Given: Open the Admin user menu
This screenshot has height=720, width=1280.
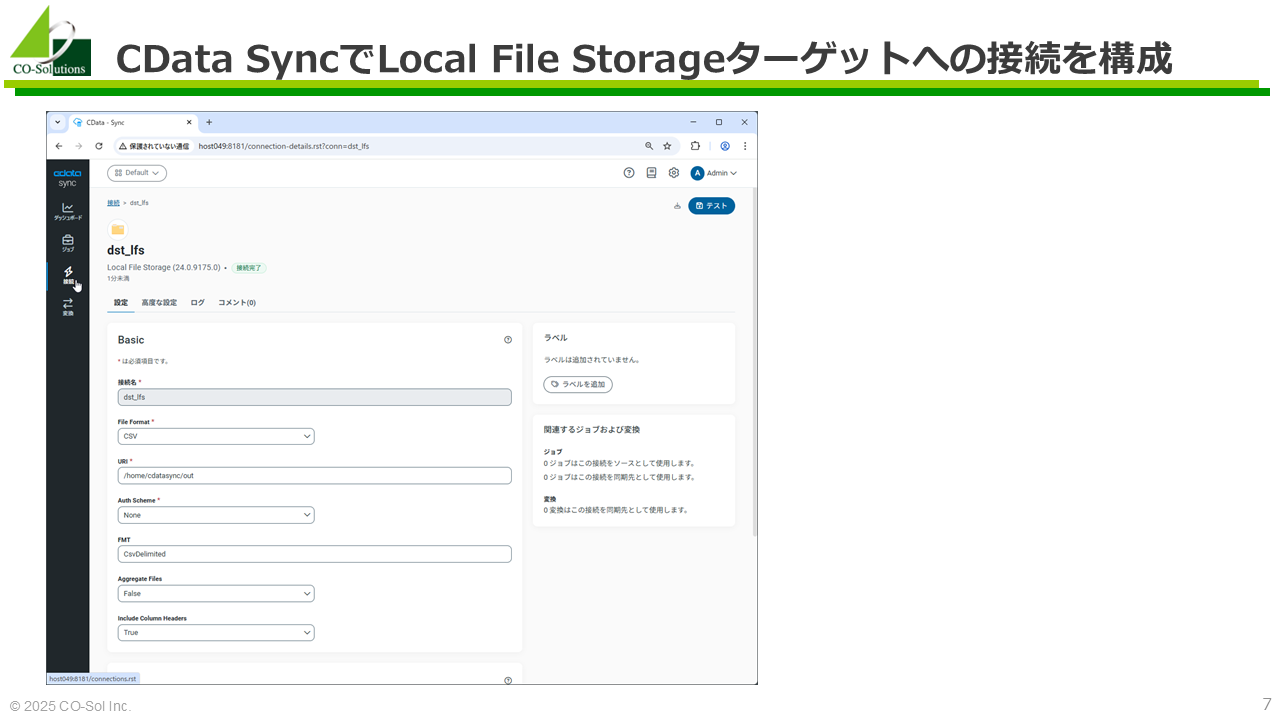Looking at the screenshot, I should [x=714, y=173].
